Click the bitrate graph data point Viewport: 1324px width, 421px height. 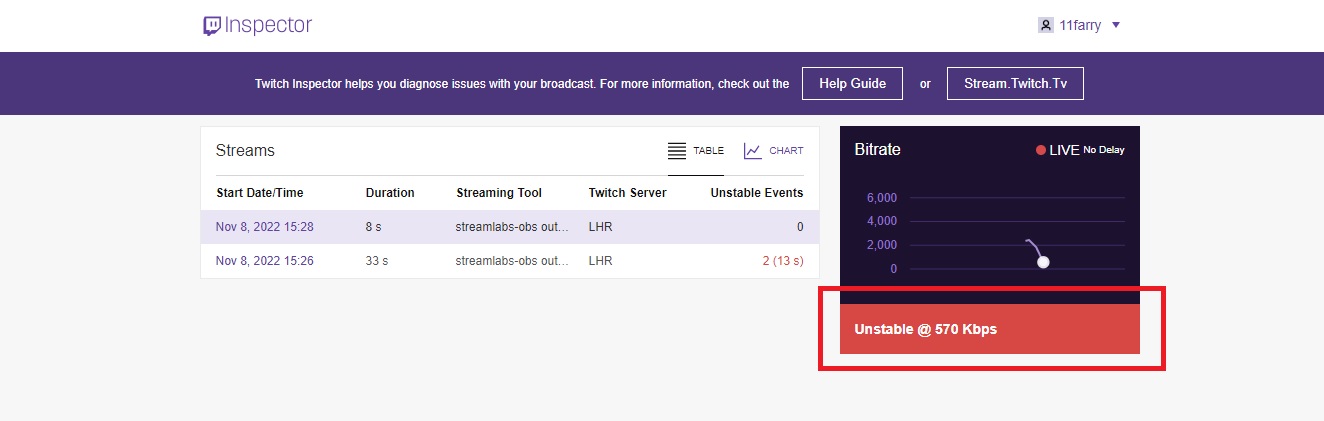click(x=1043, y=262)
